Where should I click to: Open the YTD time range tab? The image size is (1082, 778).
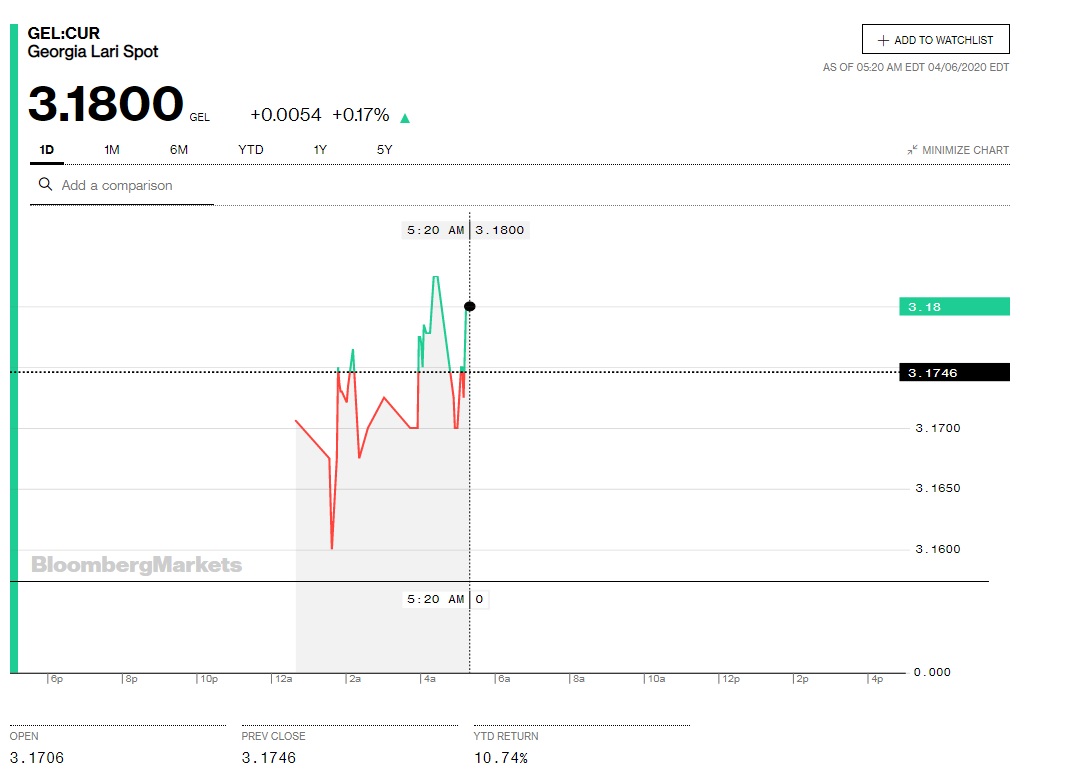pyautogui.click(x=250, y=150)
